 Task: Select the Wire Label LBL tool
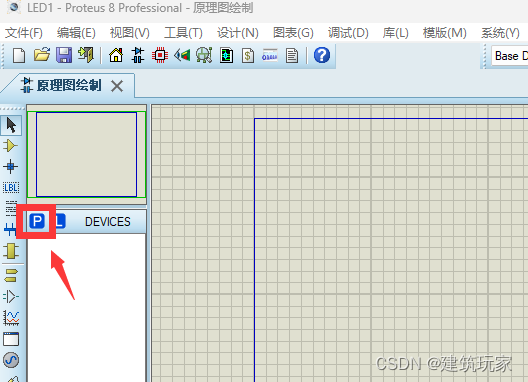click(x=11, y=188)
